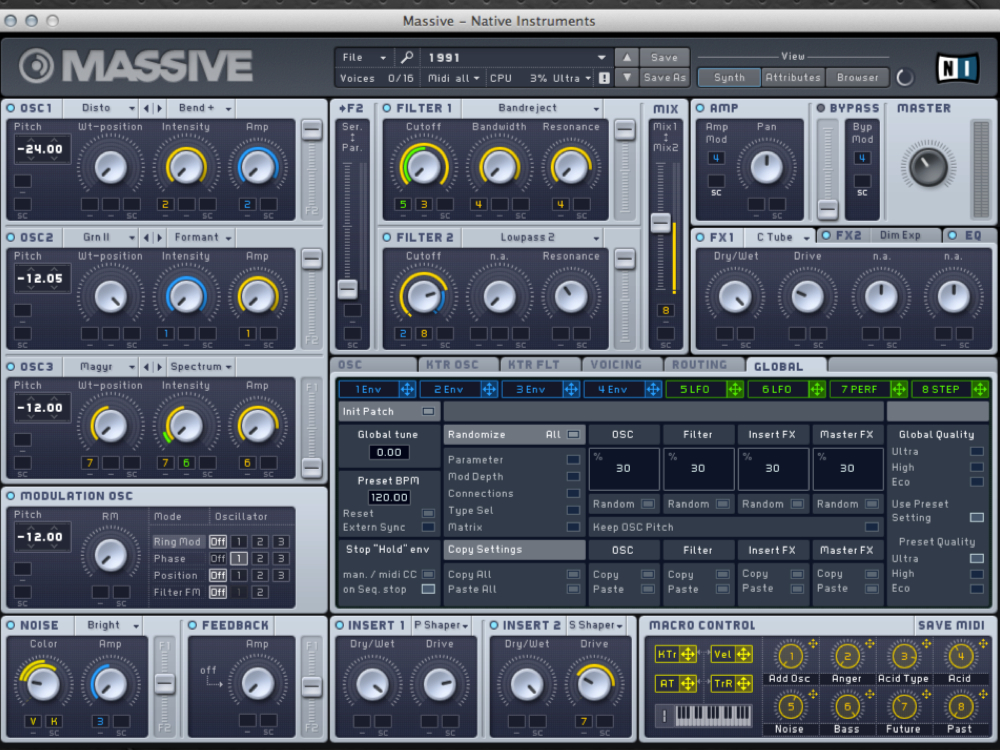Switch to the Routing tab
This screenshot has width=1000, height=750.
pyautogui.click(x=704, y=365)
